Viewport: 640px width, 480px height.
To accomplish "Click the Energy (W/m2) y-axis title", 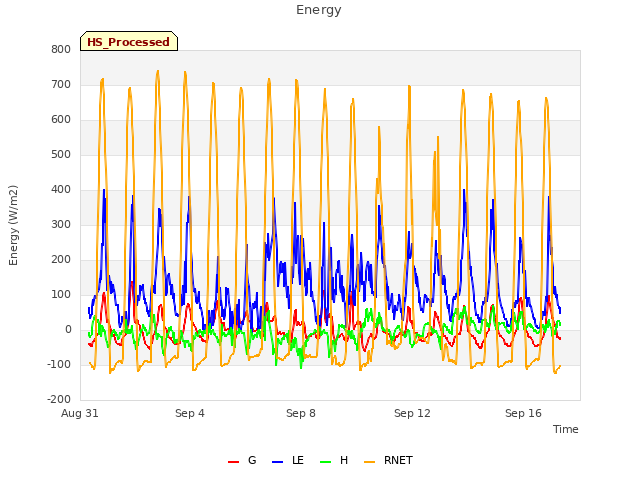I will click(13, 225).
